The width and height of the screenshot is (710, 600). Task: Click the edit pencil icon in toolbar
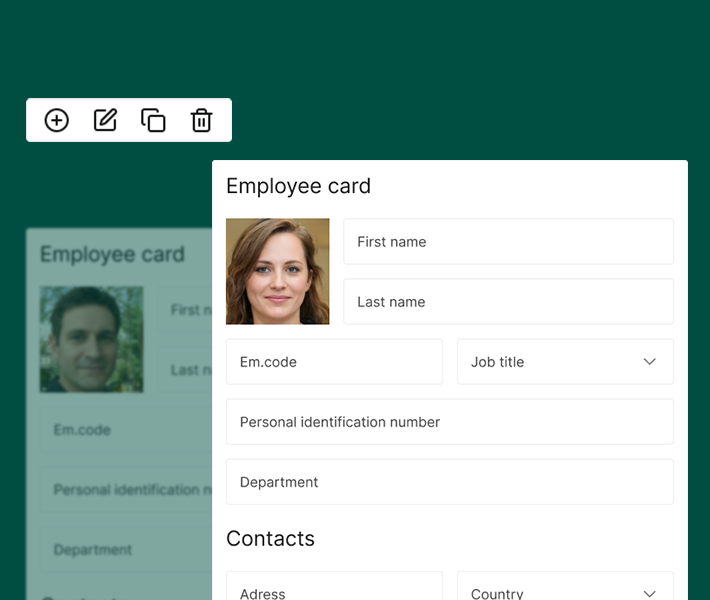105,120
